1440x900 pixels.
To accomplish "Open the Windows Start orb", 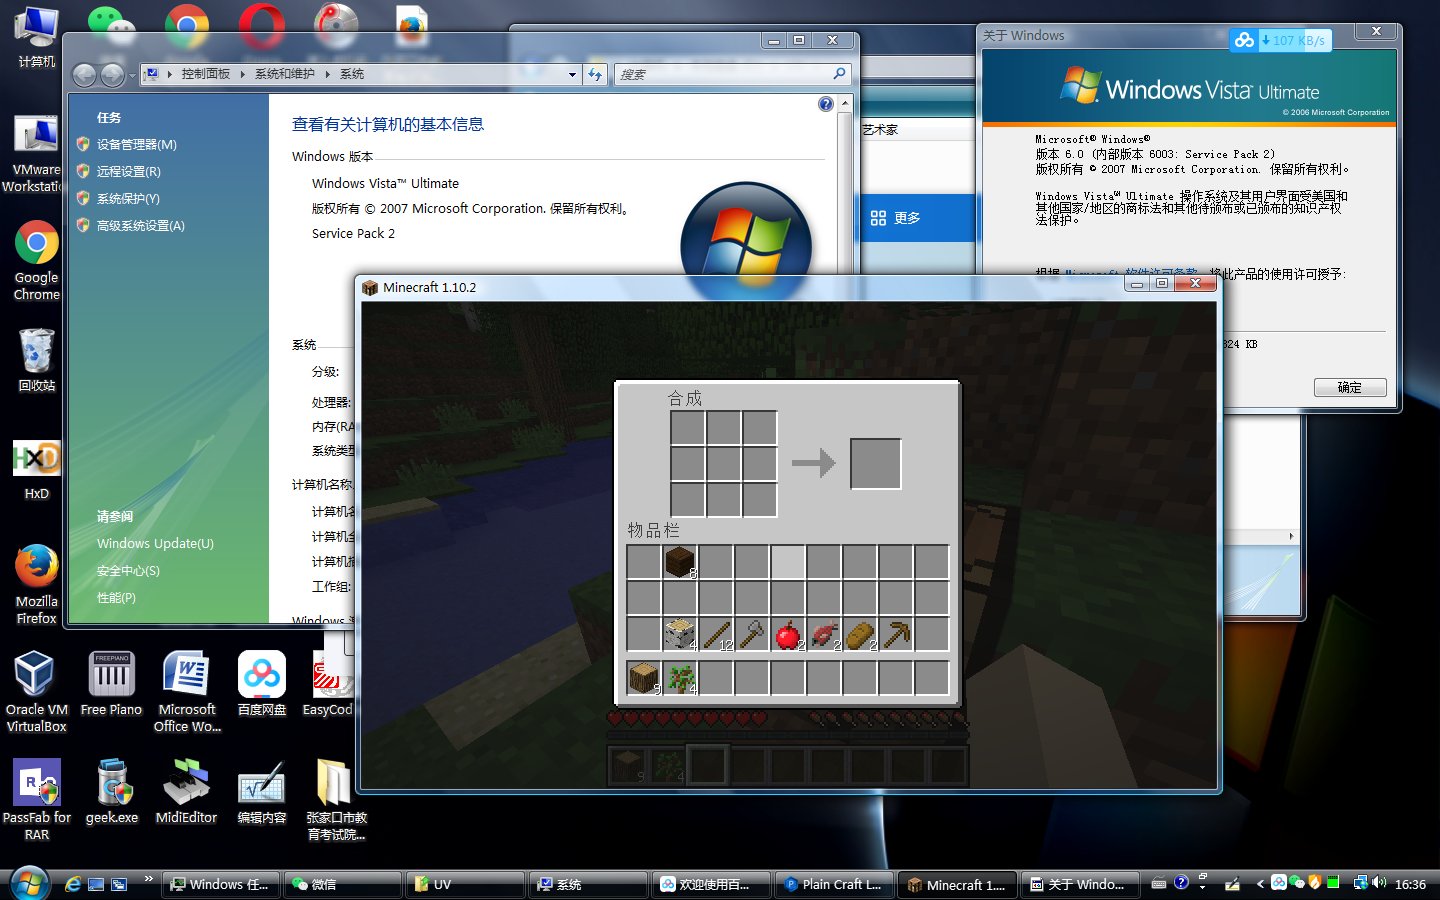I will (x=28, y=883).
